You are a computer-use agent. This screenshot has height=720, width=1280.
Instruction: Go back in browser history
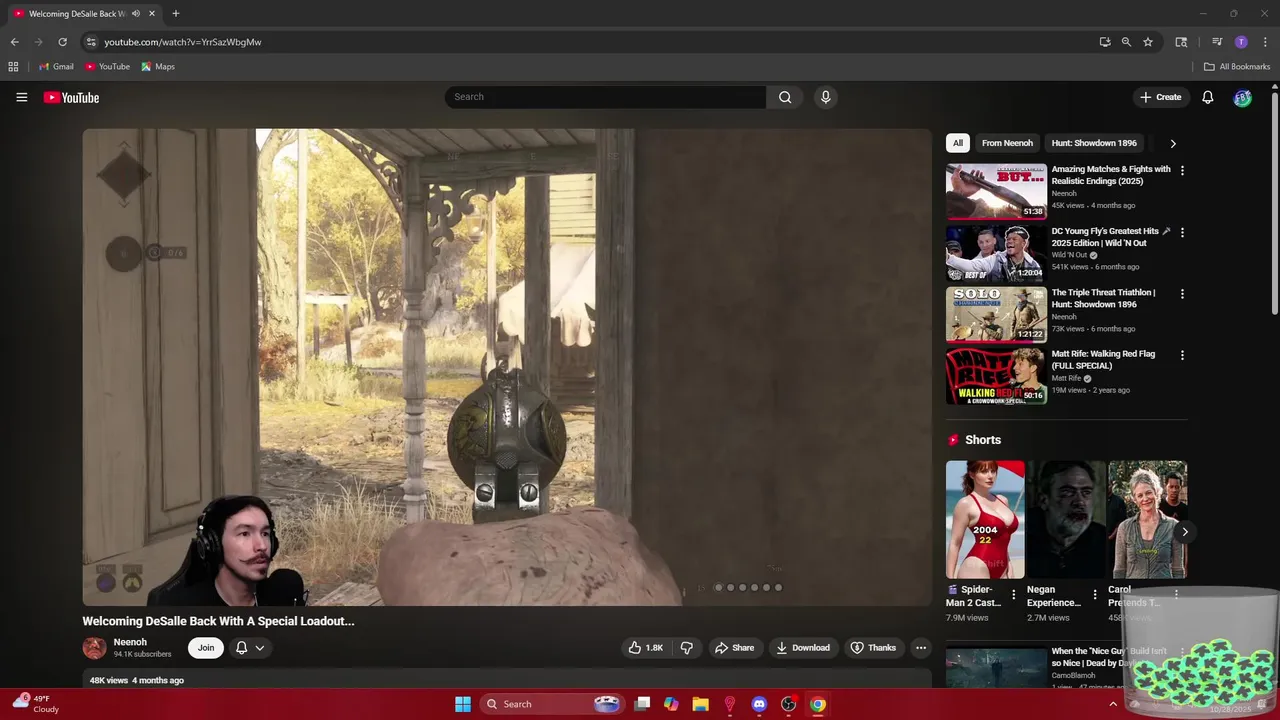(x=14, y=42)
